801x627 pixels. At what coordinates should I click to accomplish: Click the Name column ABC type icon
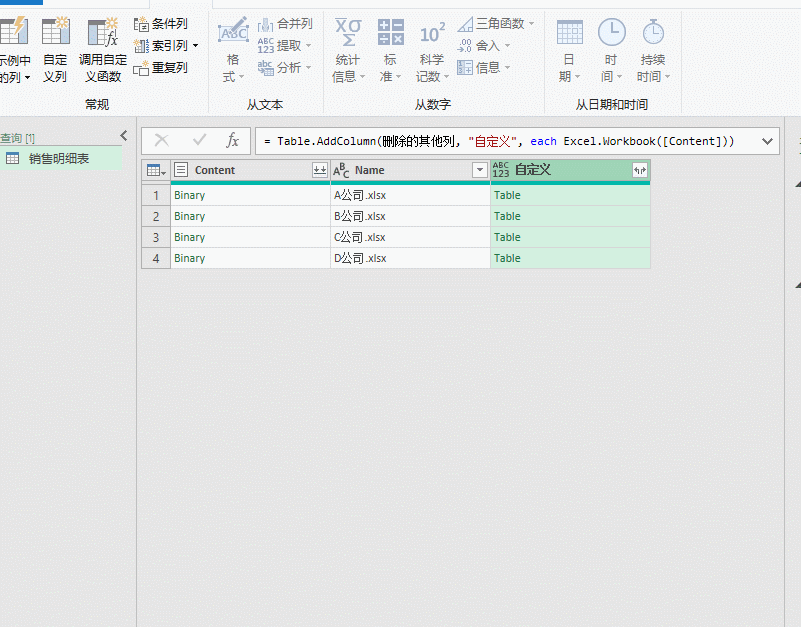[x=341, y=170]
